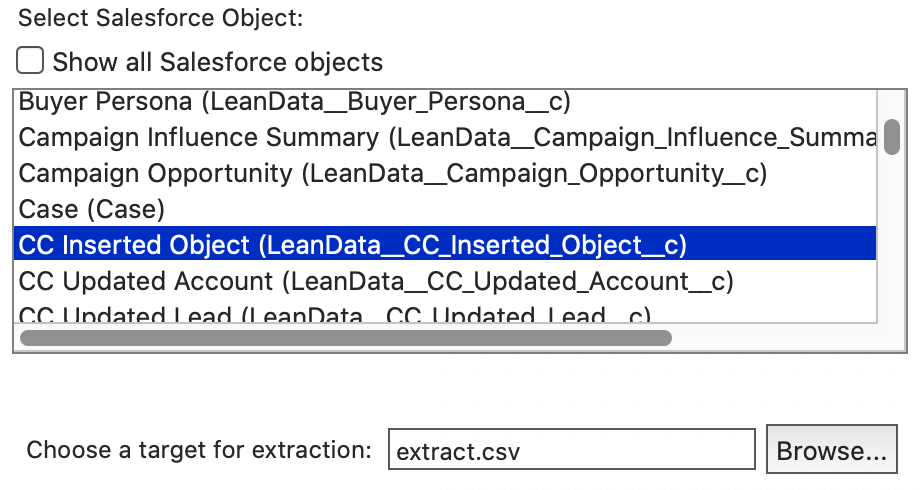Select the partially visible CC Updated Lead row
Image resolution: width=920 pixels, height=490 pixels.
pos(335,314)
